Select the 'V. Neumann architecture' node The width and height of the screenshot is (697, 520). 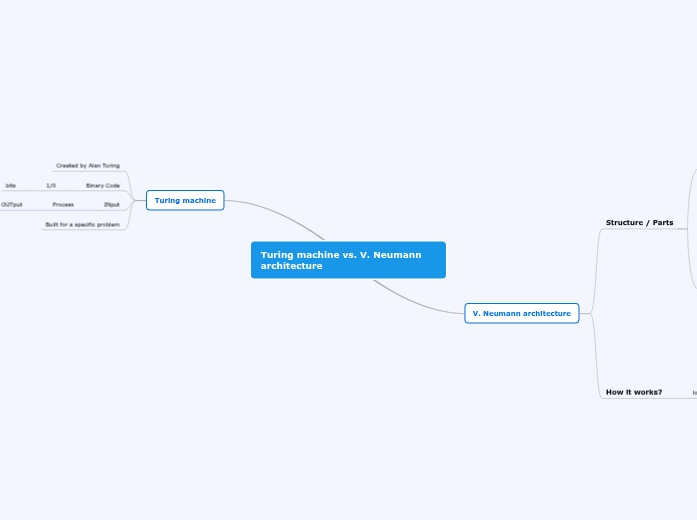(521, 313)
